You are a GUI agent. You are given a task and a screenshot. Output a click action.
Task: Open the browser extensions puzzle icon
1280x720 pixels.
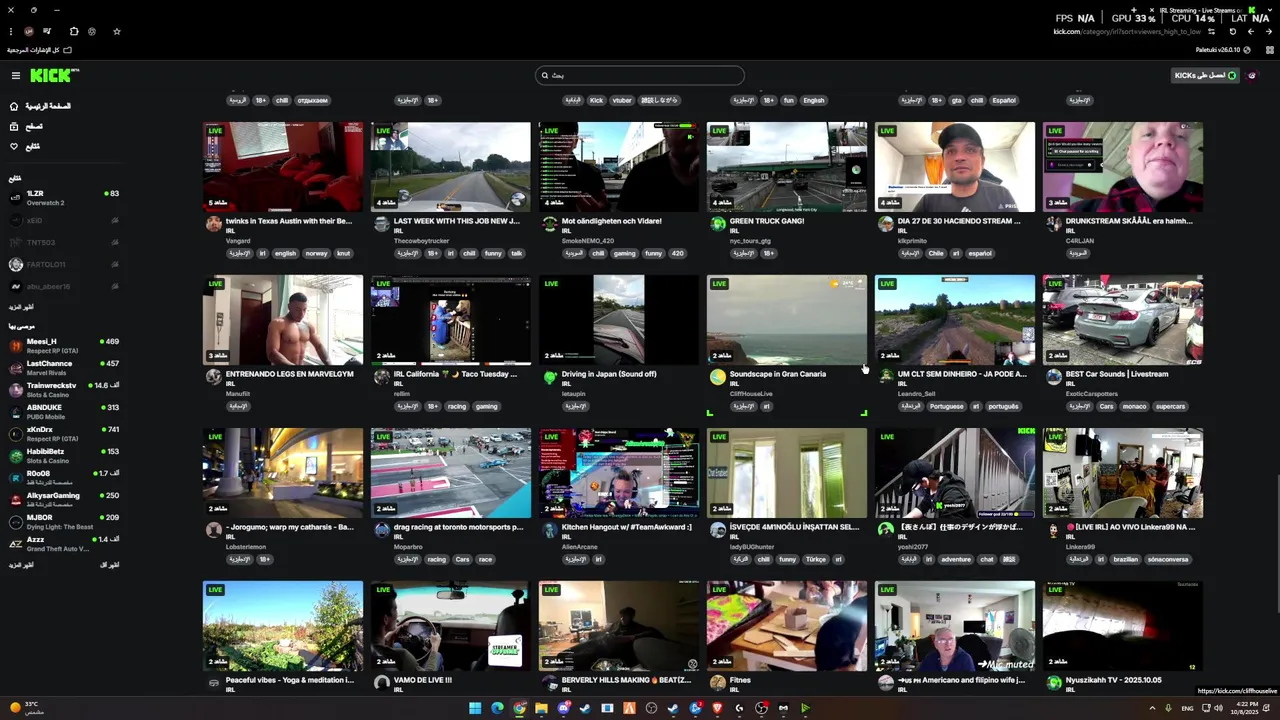coord(73,31)
